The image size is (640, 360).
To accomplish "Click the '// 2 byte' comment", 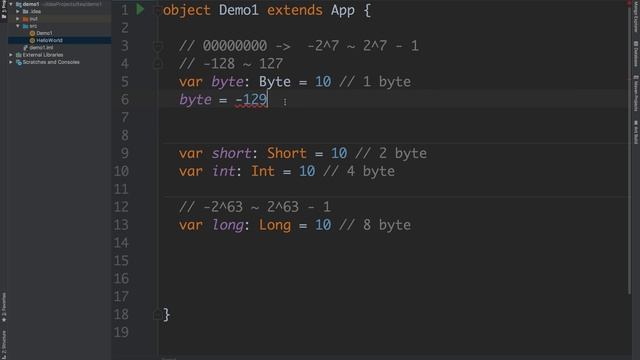I will 391,153.
